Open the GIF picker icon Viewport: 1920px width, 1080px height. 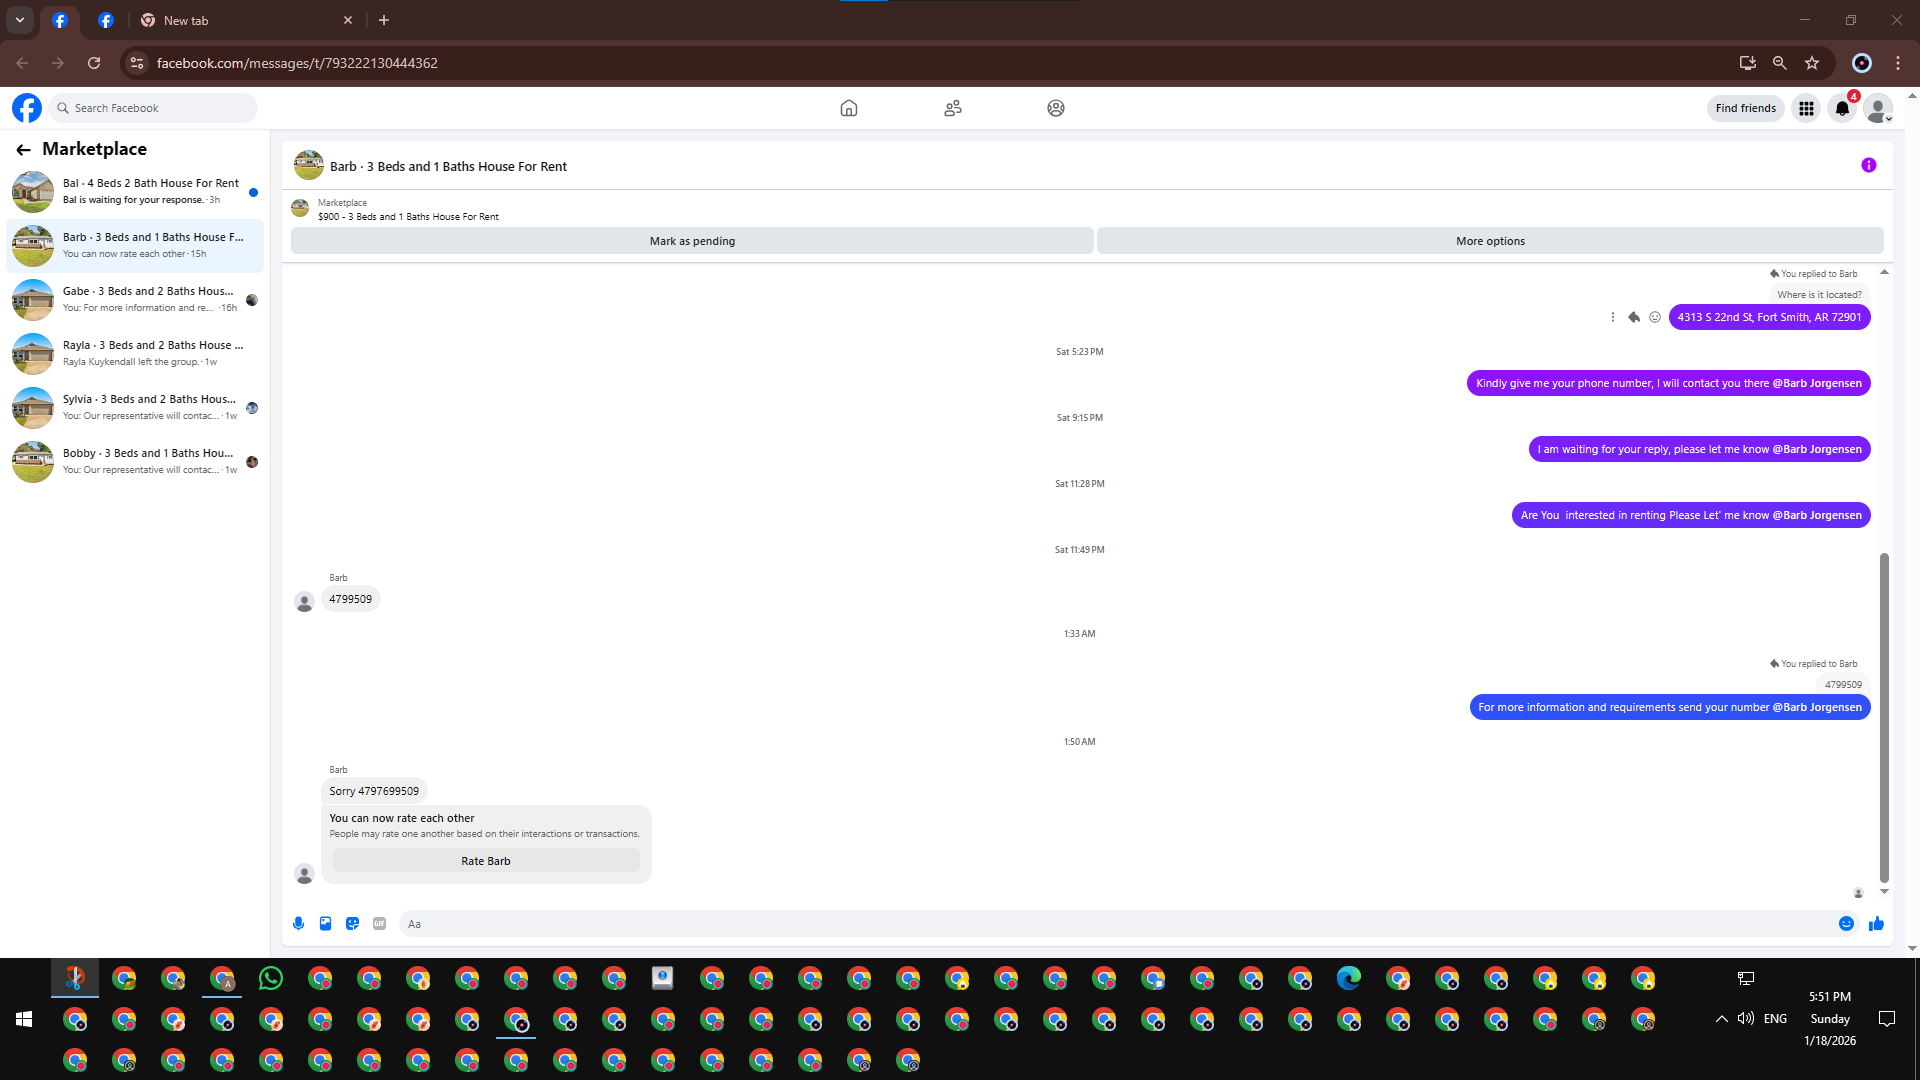(x=379, y=924)
